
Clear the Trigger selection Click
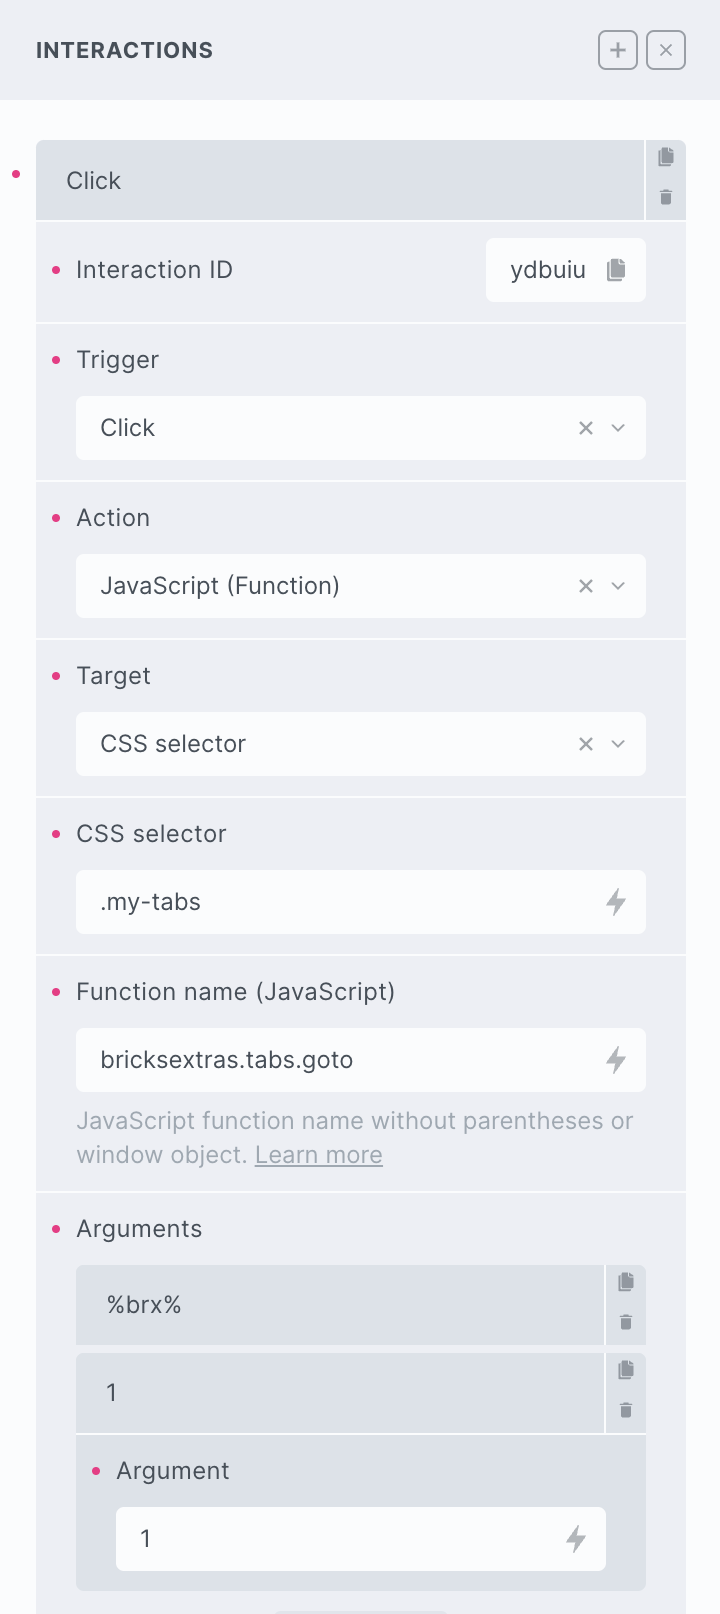586,428
